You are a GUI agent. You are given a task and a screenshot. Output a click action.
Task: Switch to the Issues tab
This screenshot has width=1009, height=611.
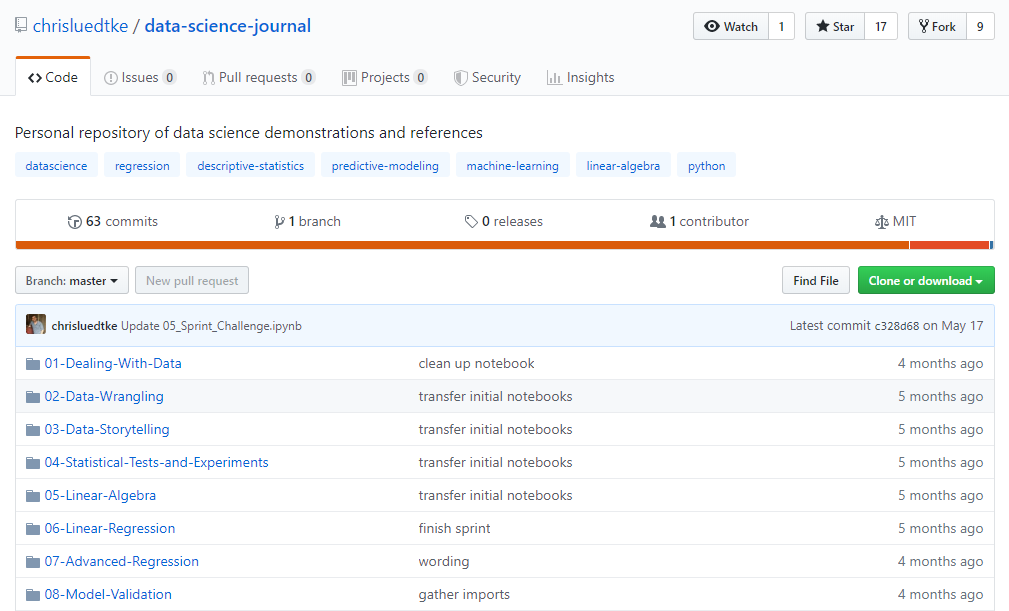(x=139, y=77)
